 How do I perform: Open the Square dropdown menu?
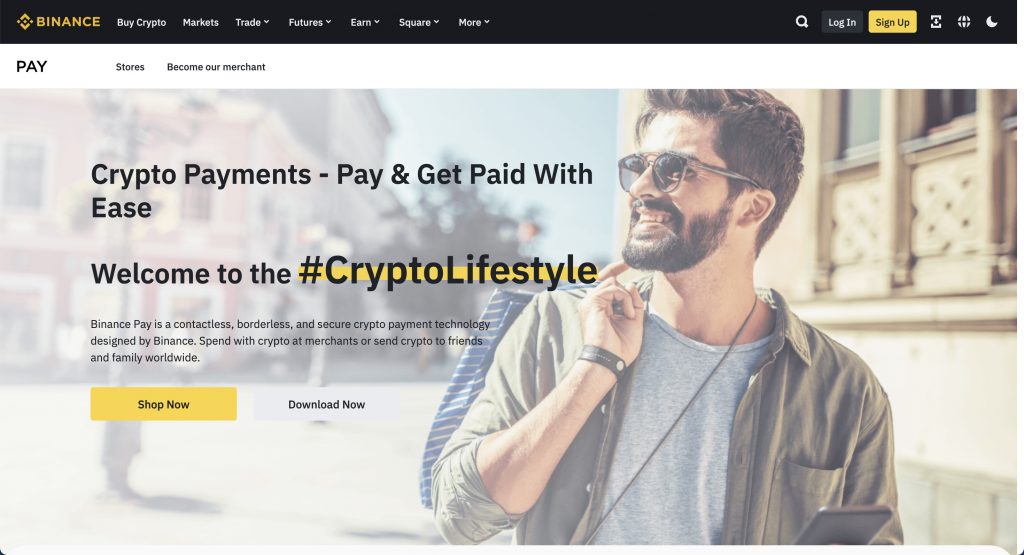419,22
